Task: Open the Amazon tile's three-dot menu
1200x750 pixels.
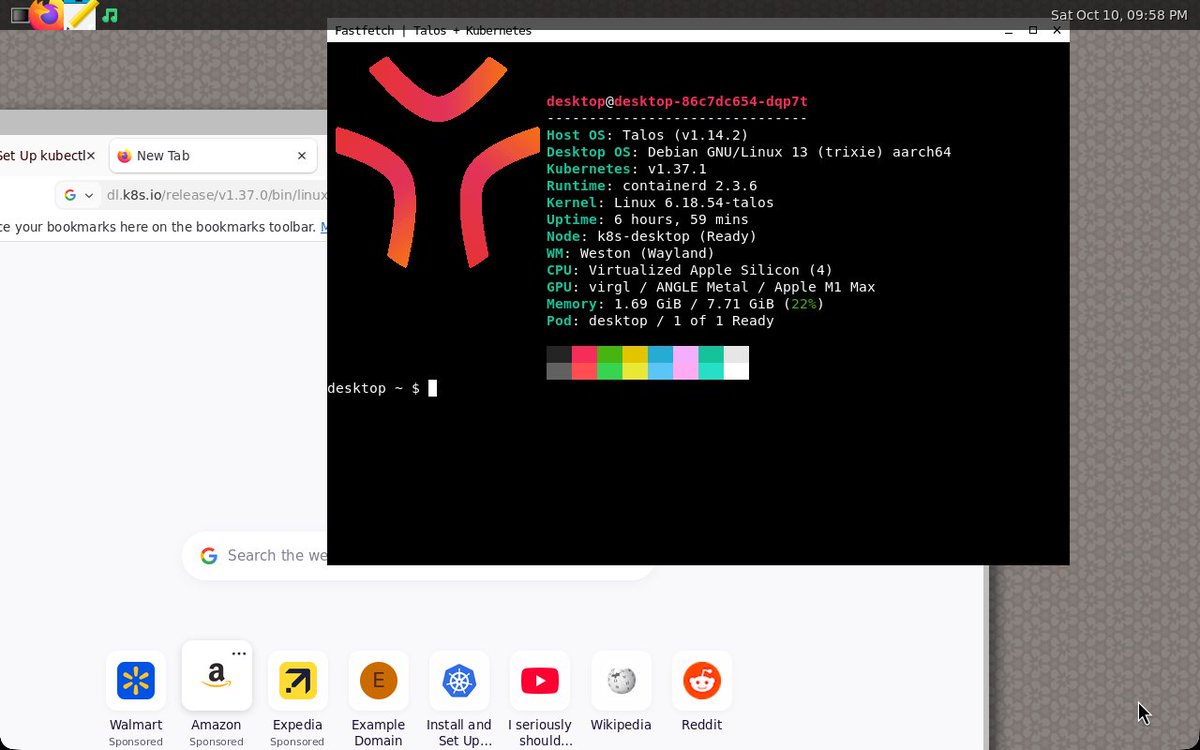Action: 238,653
